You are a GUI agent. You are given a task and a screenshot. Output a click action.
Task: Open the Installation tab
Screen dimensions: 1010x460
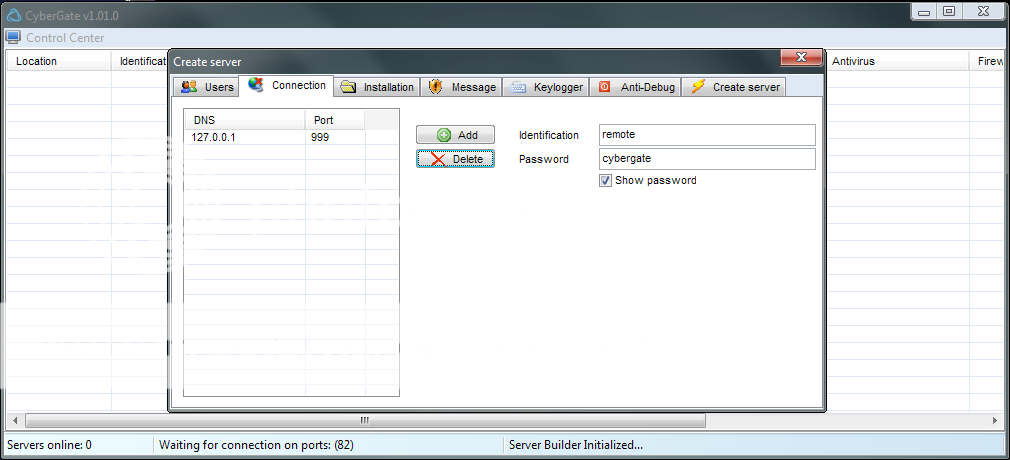pyautogui.click(x=377, y=87)
